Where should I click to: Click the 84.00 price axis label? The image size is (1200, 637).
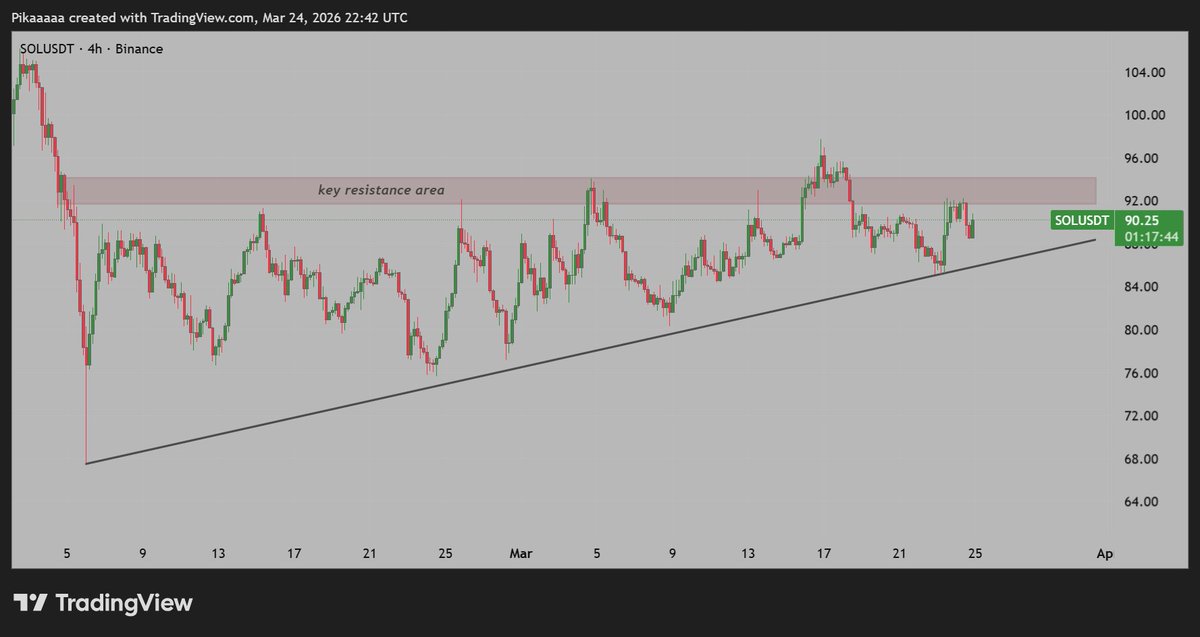[1144, 287]
